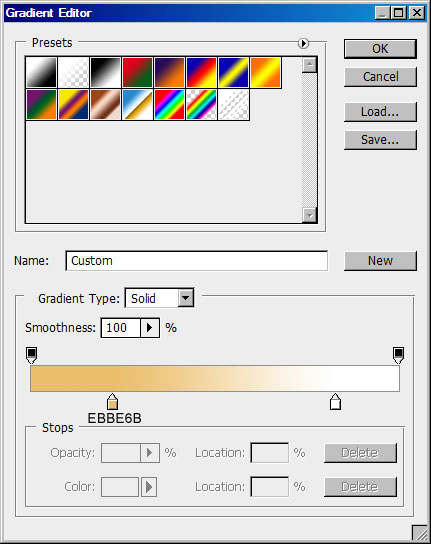Click on the gradient preview bar
The height and width of the screenshot is (544, 431).
click(215, 379)
